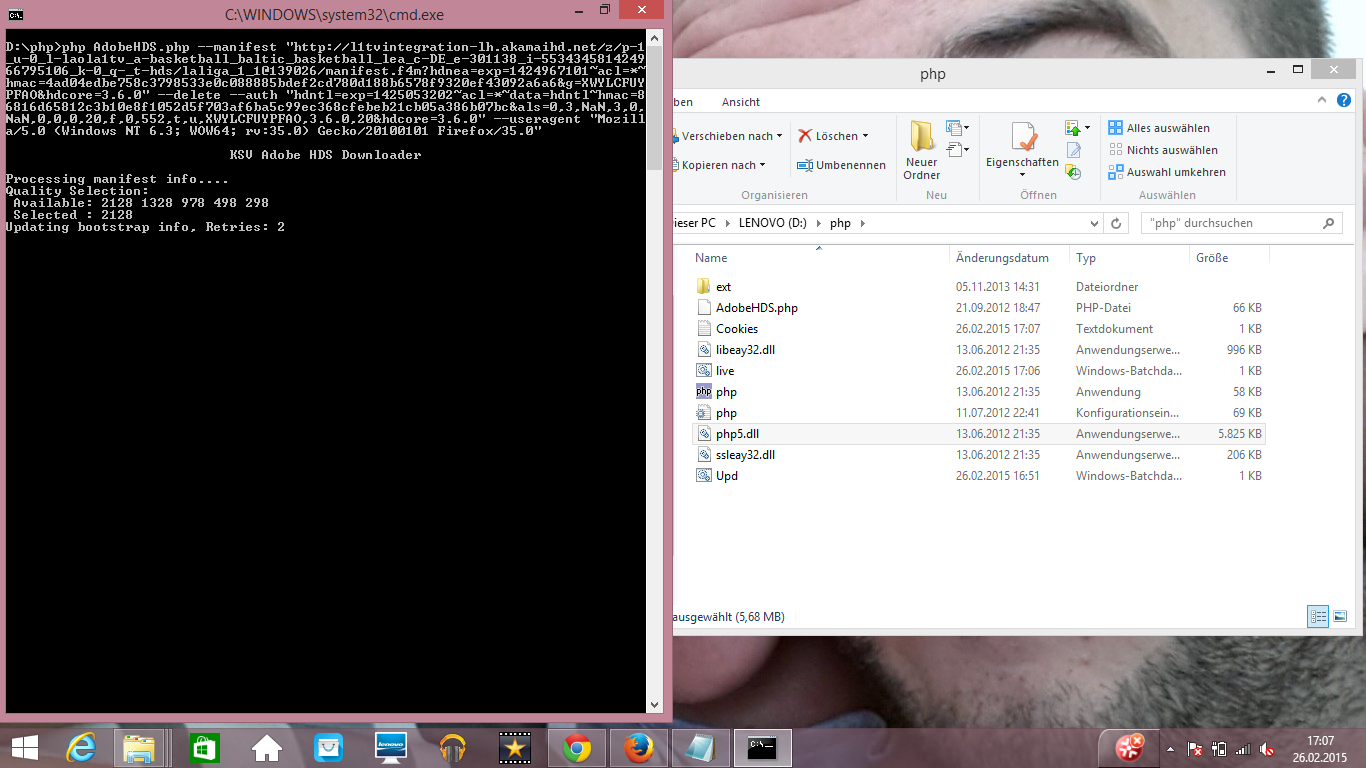
Task: Open Eigenschaften (properties) icon
Action: click(x=1022, y=136)
